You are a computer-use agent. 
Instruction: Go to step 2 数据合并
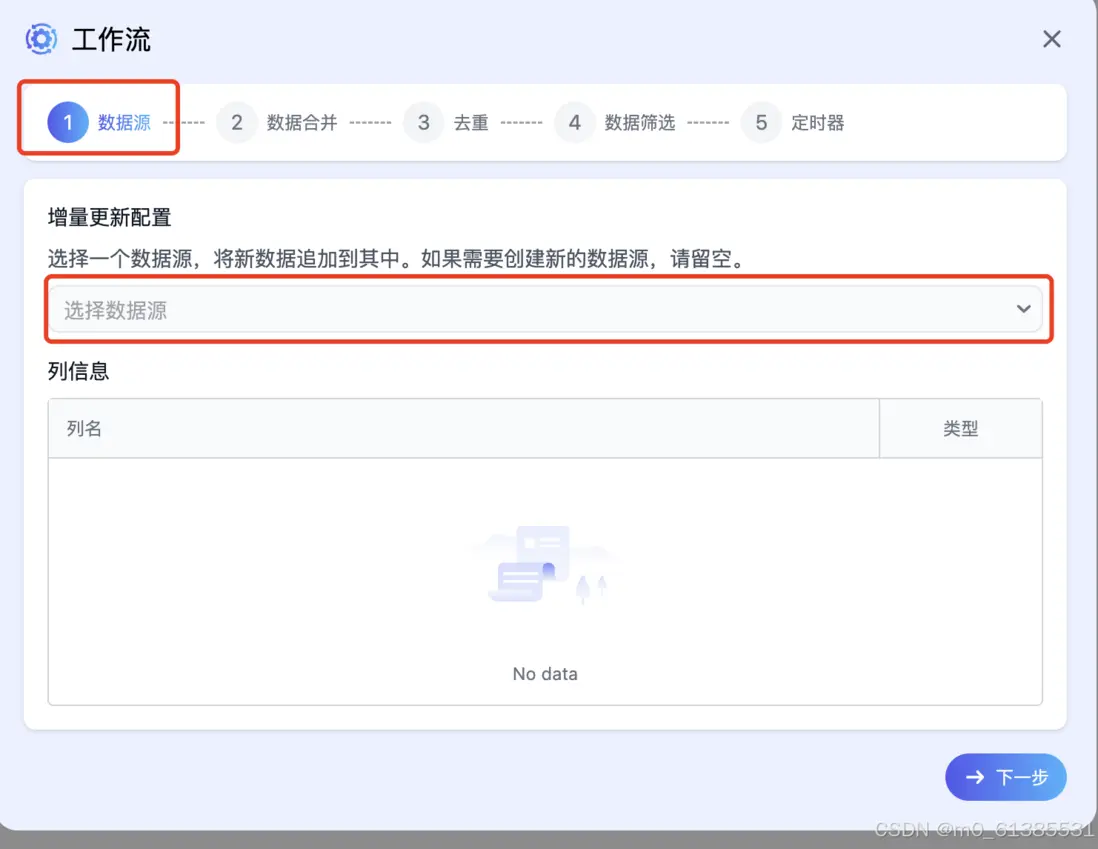pyautogui.click(x=277, y=123)
